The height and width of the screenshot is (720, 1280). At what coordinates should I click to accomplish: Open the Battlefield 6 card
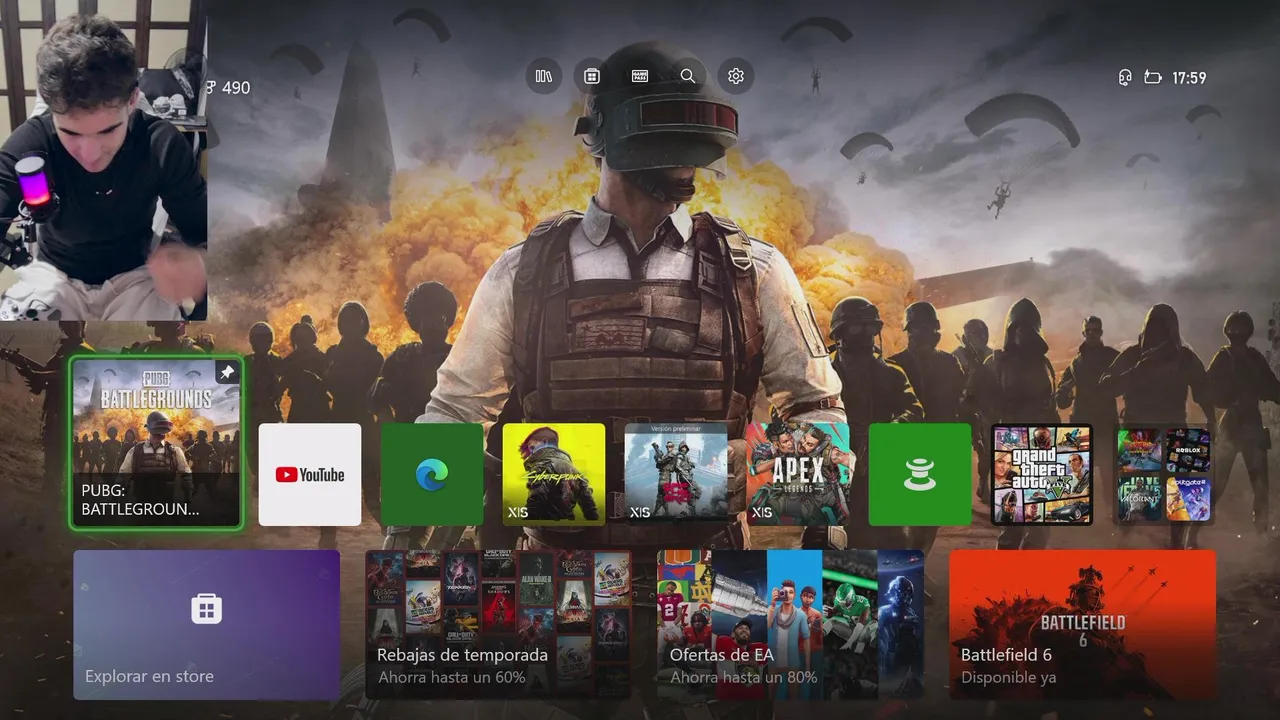1082,624
